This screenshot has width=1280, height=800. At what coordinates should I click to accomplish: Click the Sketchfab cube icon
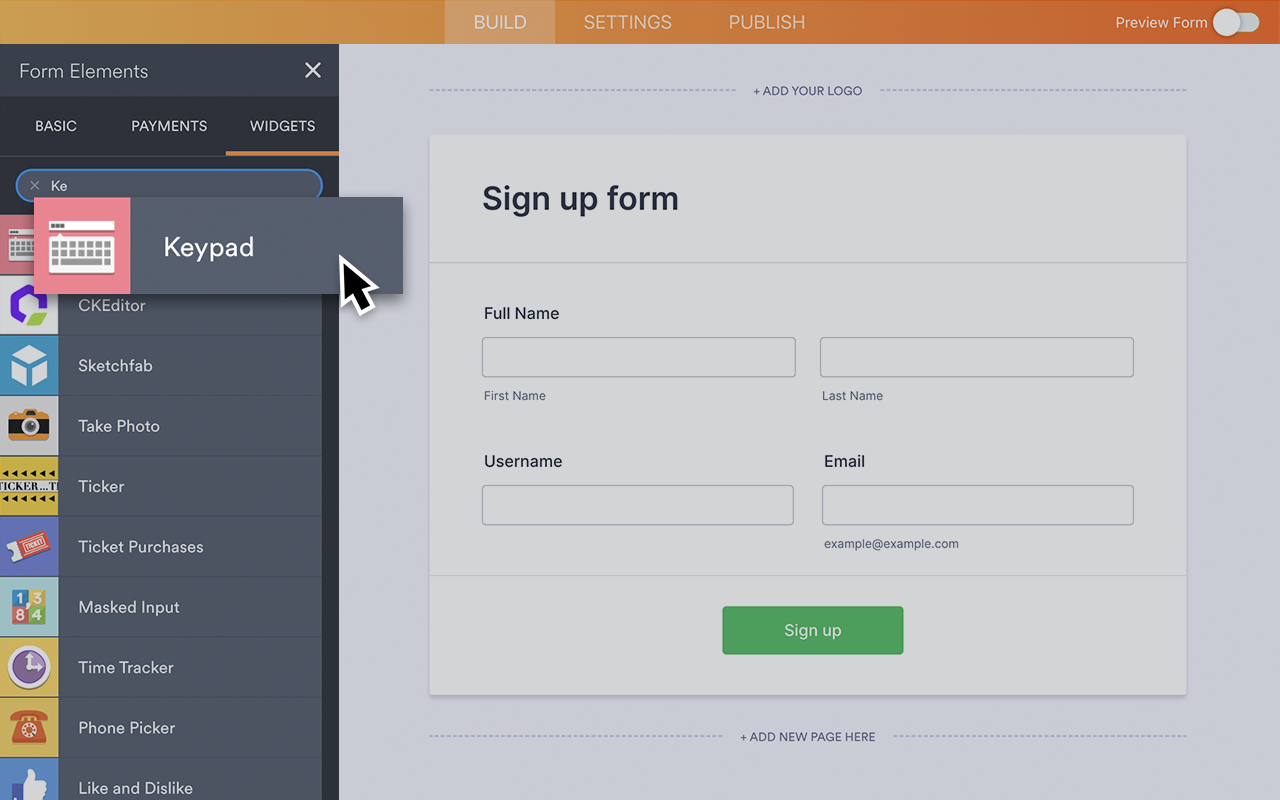point(29,366)
